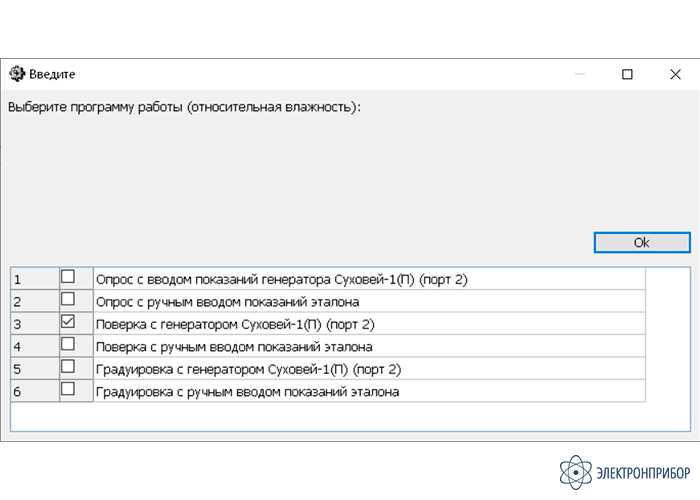Viewport: 700px width, 500px height.
Task: Click the 'Поверка с генератором Суховей-1(П)' row text
Action: tap(235, 324)
